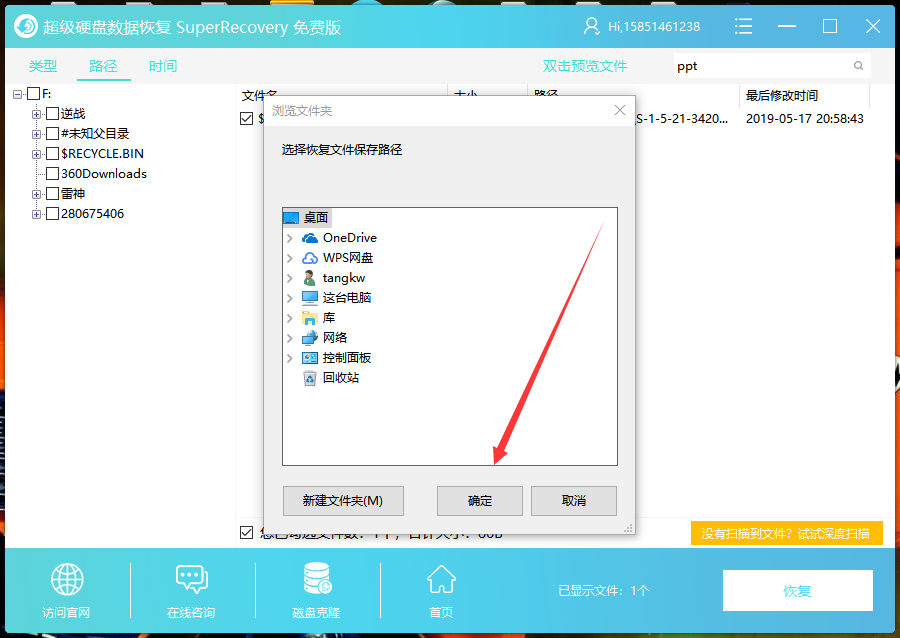900x638 pixels.
Task: Open the user account icon
Action: [591, 26]
